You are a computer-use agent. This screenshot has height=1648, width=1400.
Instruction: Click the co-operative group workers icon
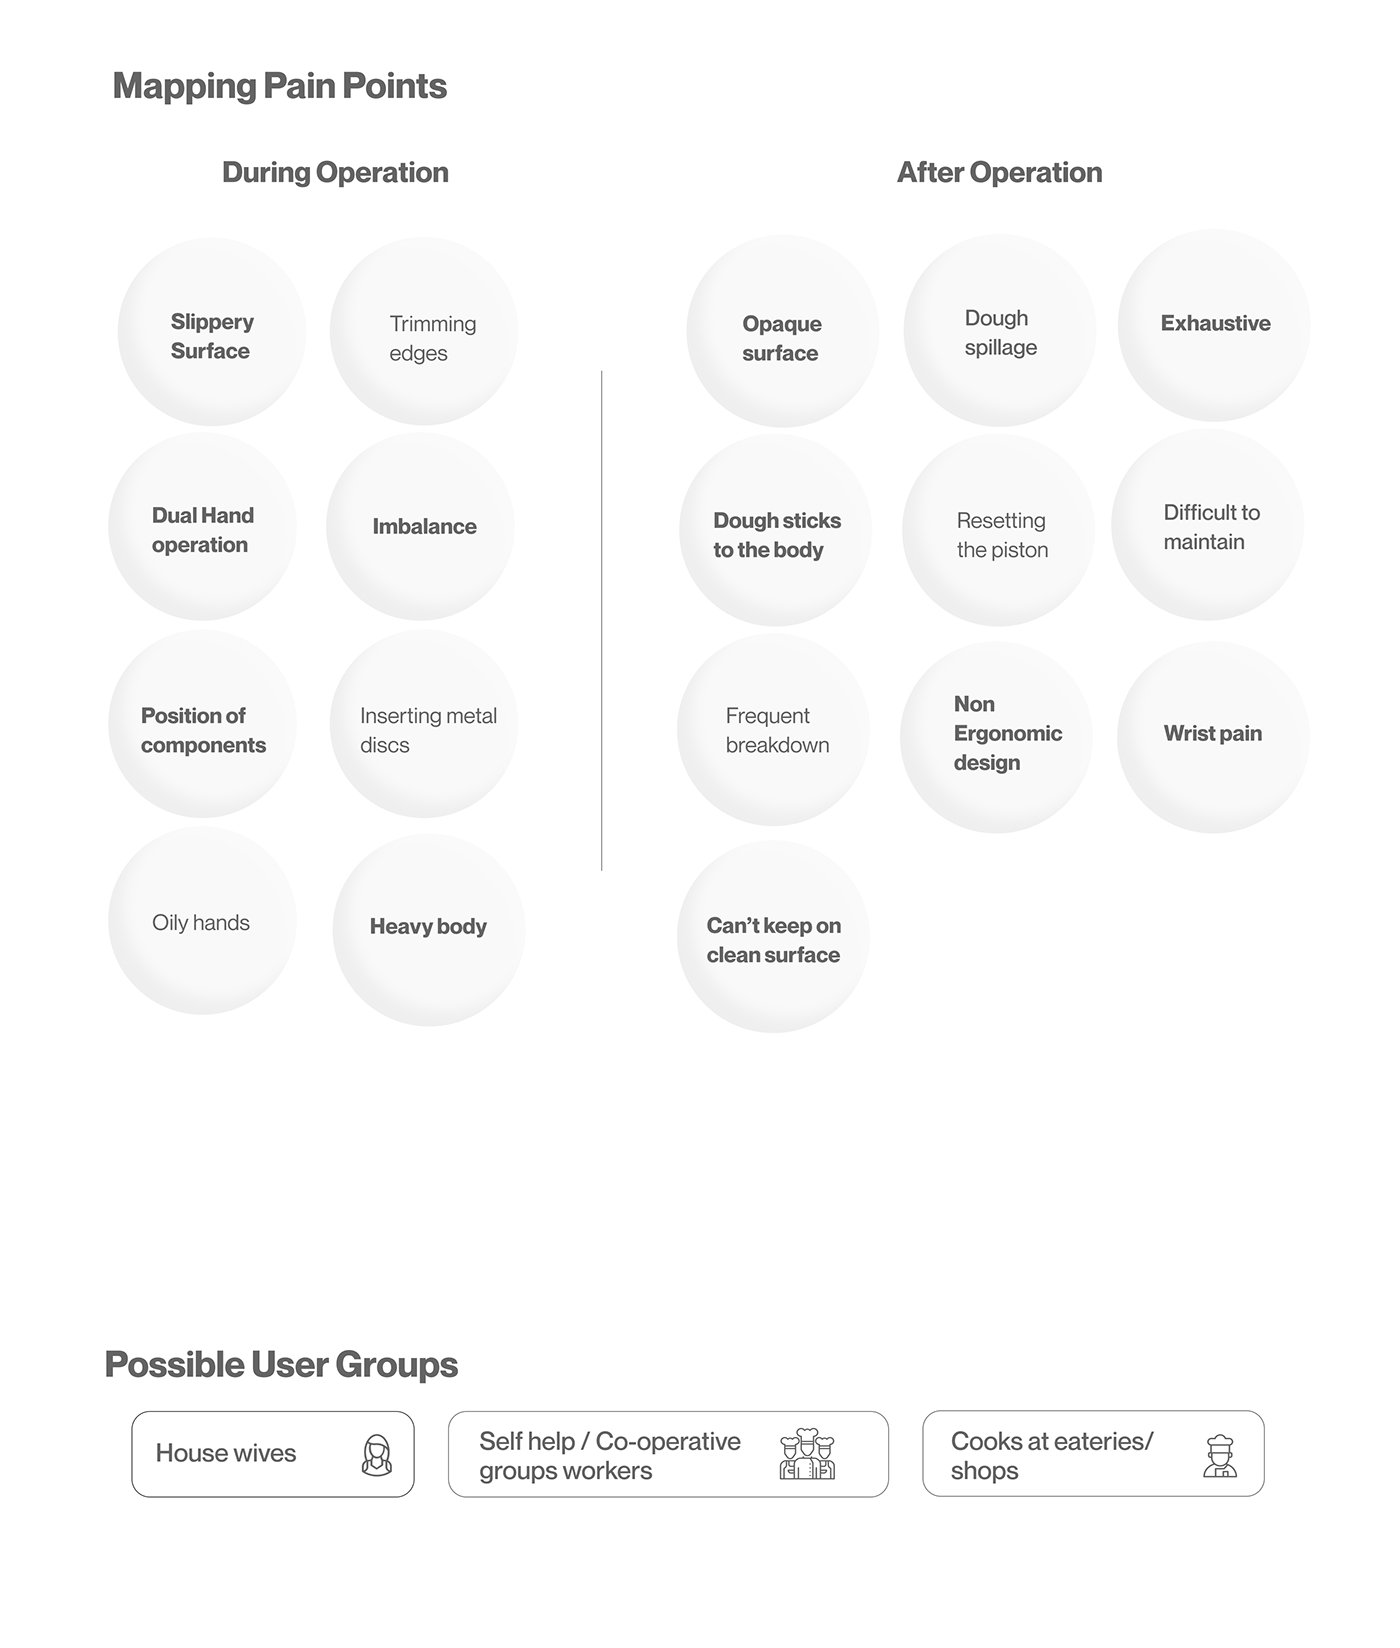tap(806, 1455)
